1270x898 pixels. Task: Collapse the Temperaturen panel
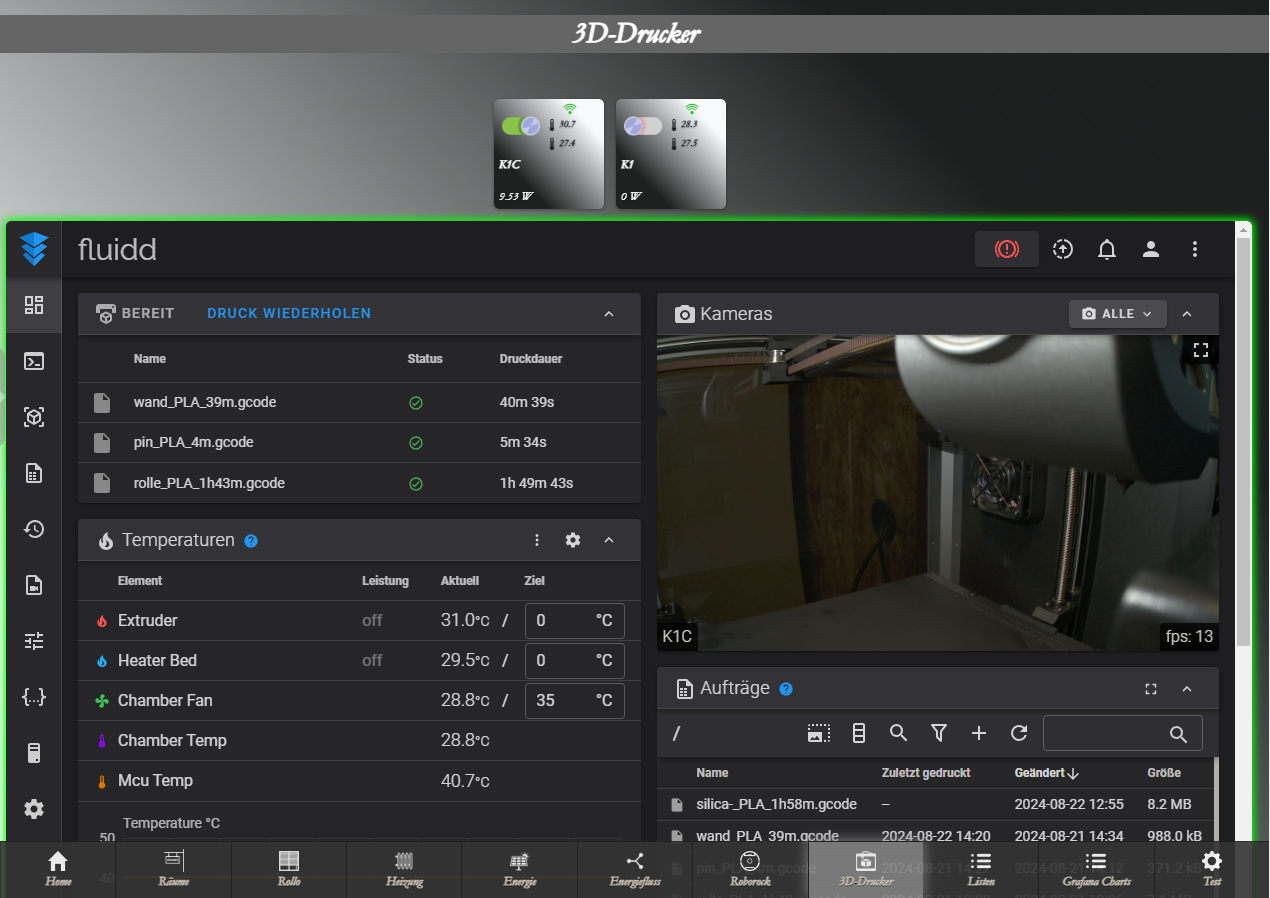pyautogui.click(x=608, y=540)
